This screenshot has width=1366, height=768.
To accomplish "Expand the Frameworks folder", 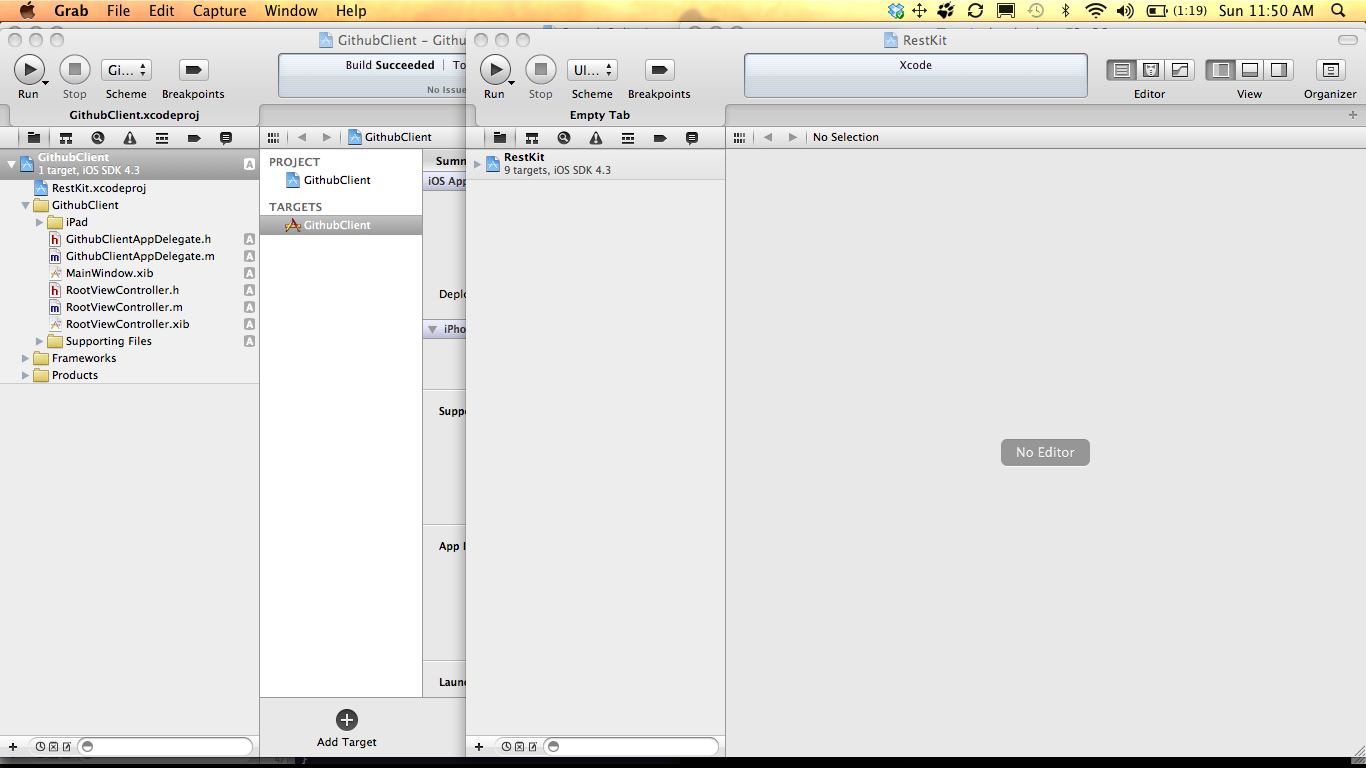I will [26, 358].
